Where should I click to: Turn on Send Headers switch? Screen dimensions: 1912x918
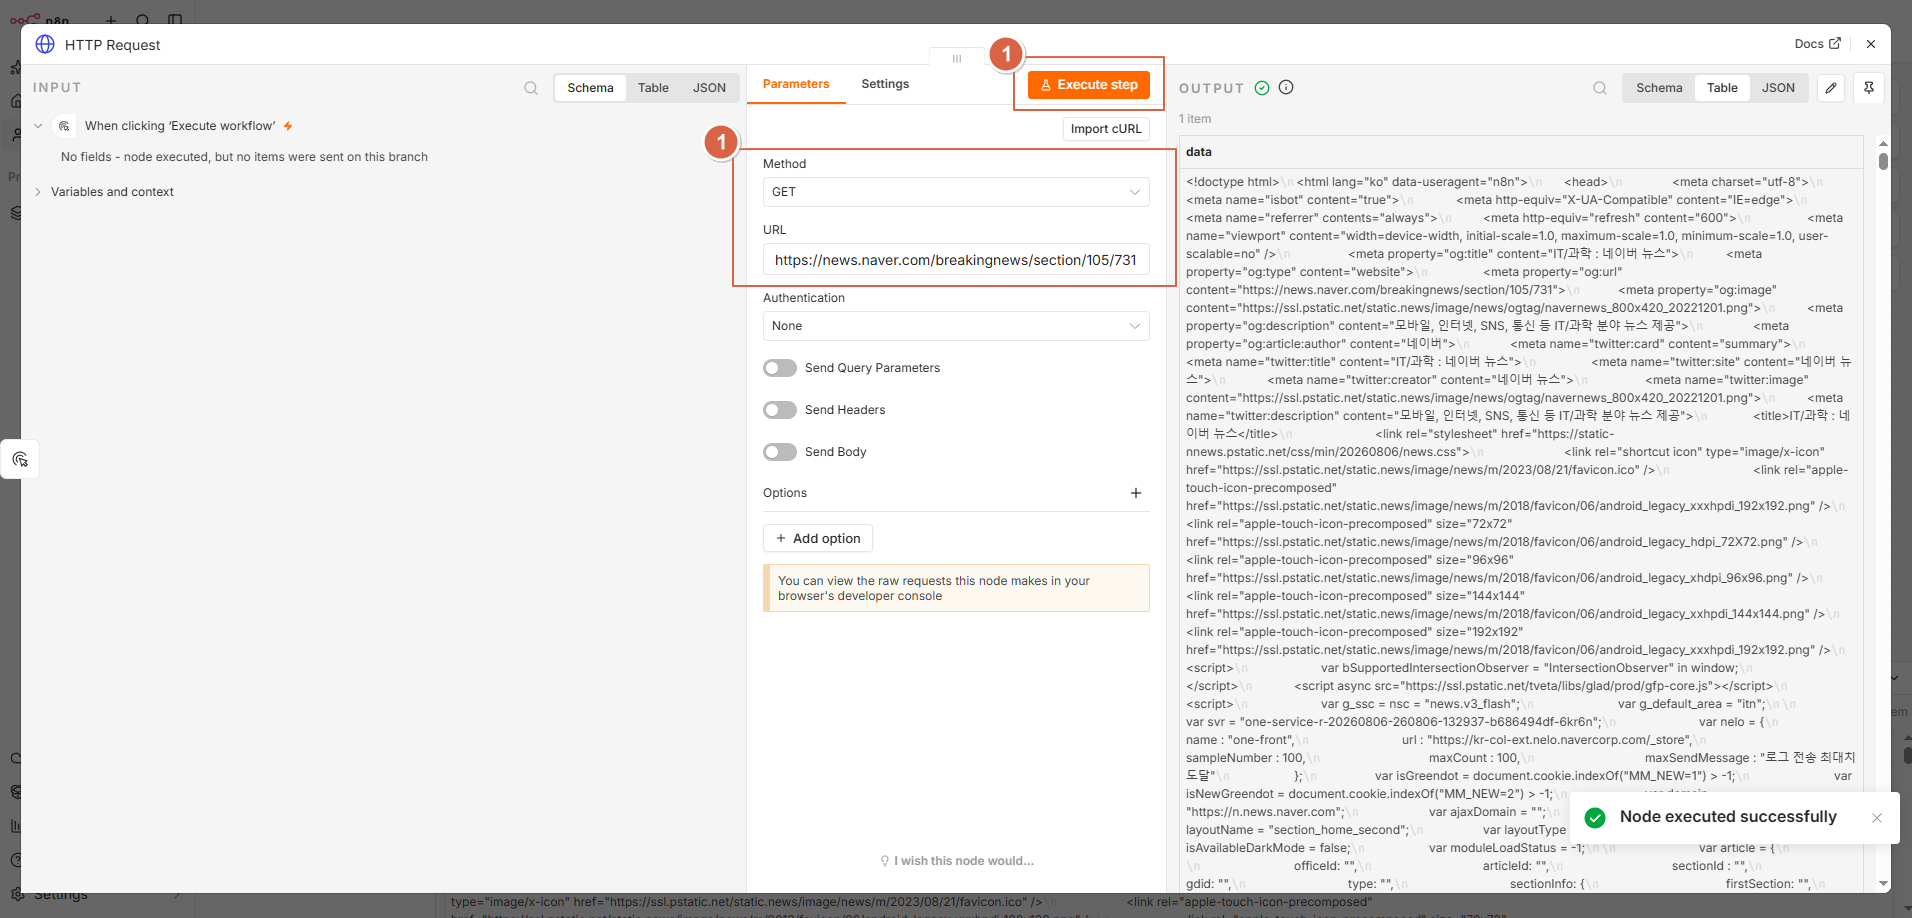pos(780,410)
